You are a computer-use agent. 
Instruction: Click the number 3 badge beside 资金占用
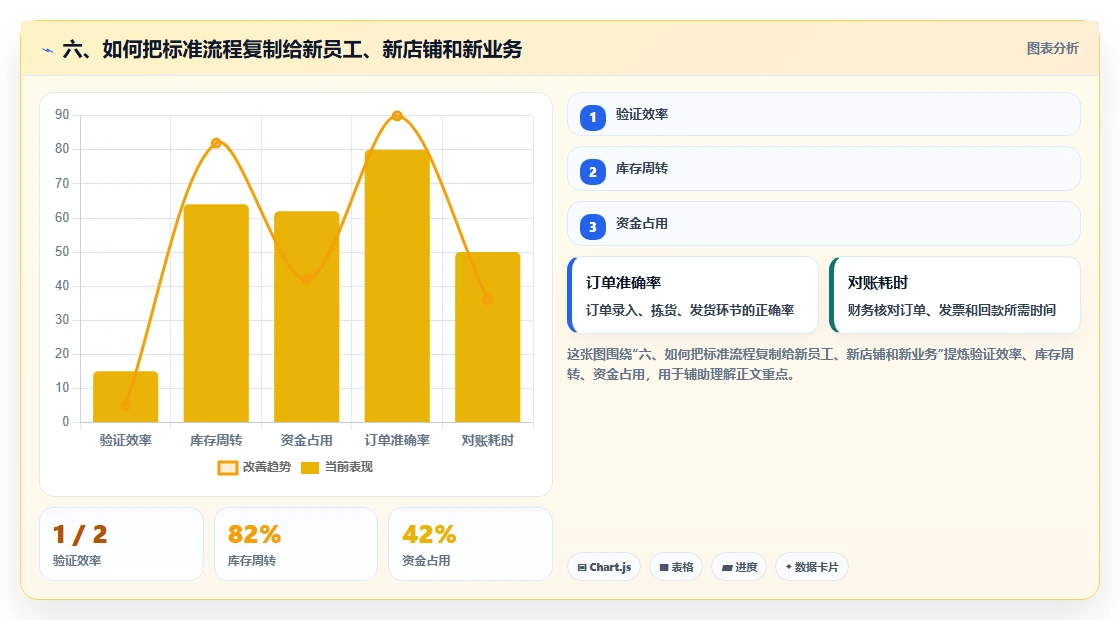pos(592,226)
